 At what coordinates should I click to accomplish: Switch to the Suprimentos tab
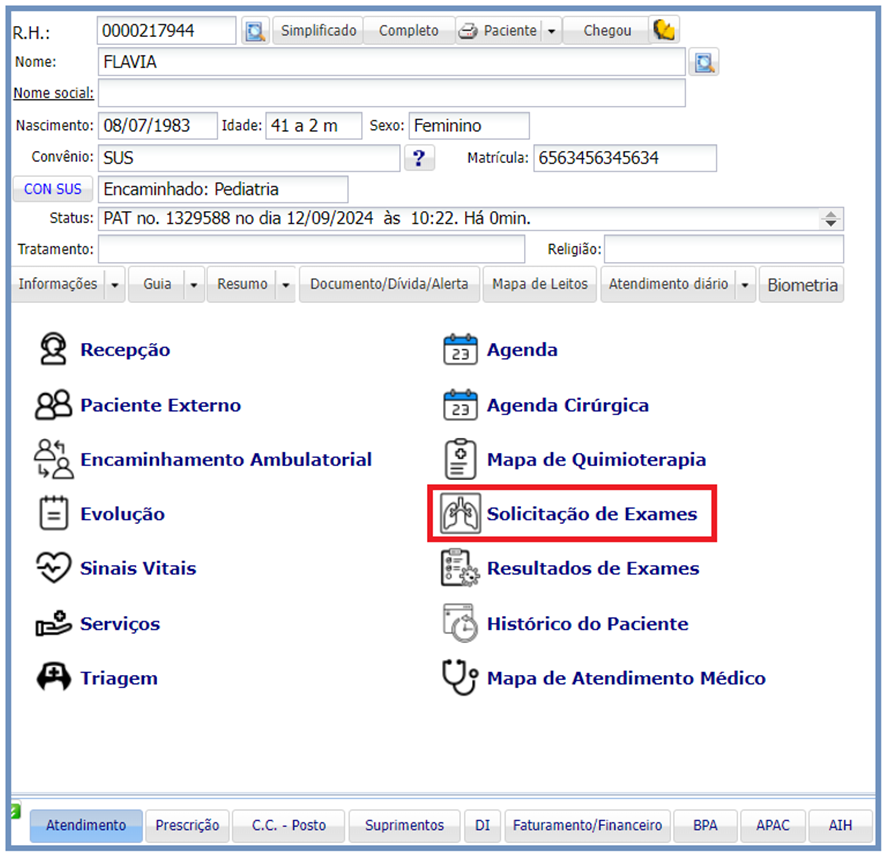coord(404,825)
